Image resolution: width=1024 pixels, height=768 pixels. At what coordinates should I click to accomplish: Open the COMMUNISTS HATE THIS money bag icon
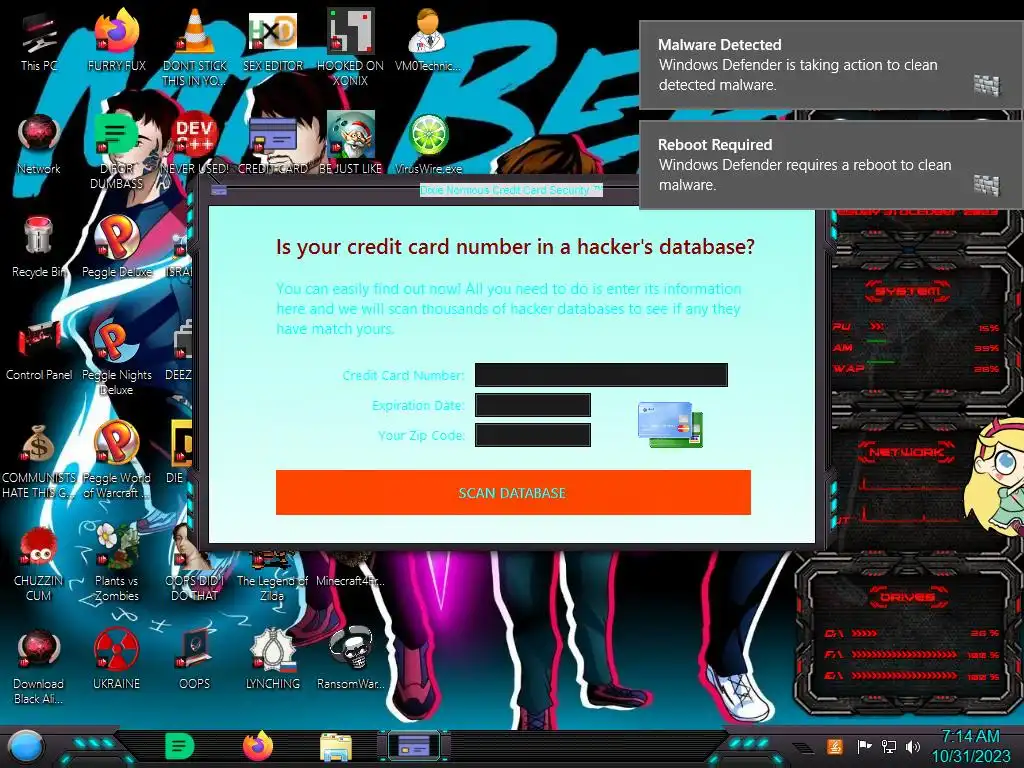[x=39, y=461]
